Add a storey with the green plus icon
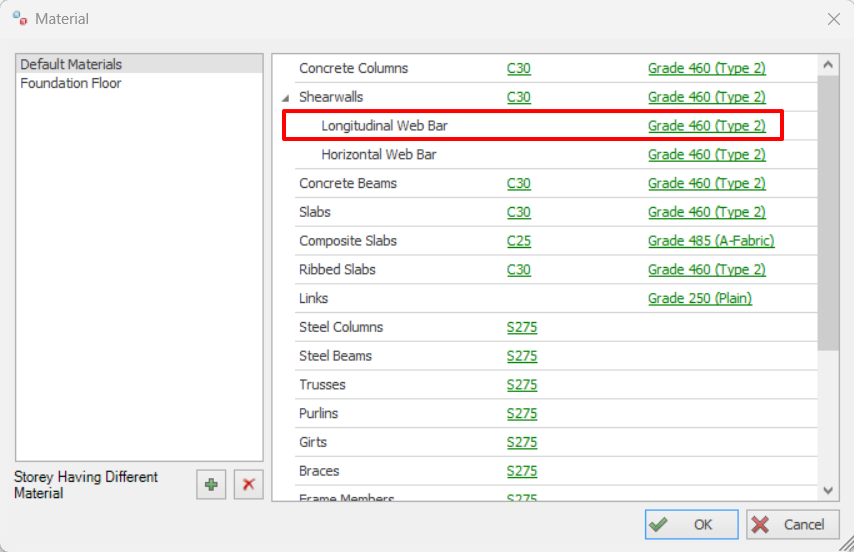 [x=211, y=484]
